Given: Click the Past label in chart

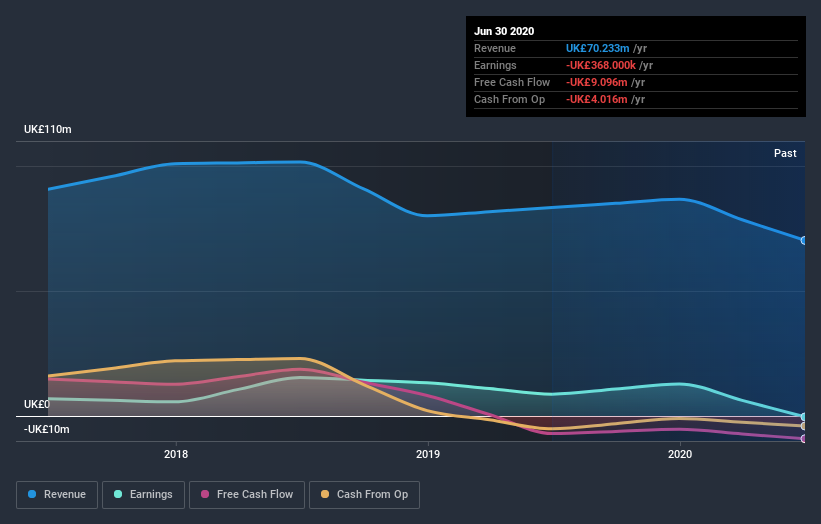Looking at the screenshot, I should click(785, 153).
